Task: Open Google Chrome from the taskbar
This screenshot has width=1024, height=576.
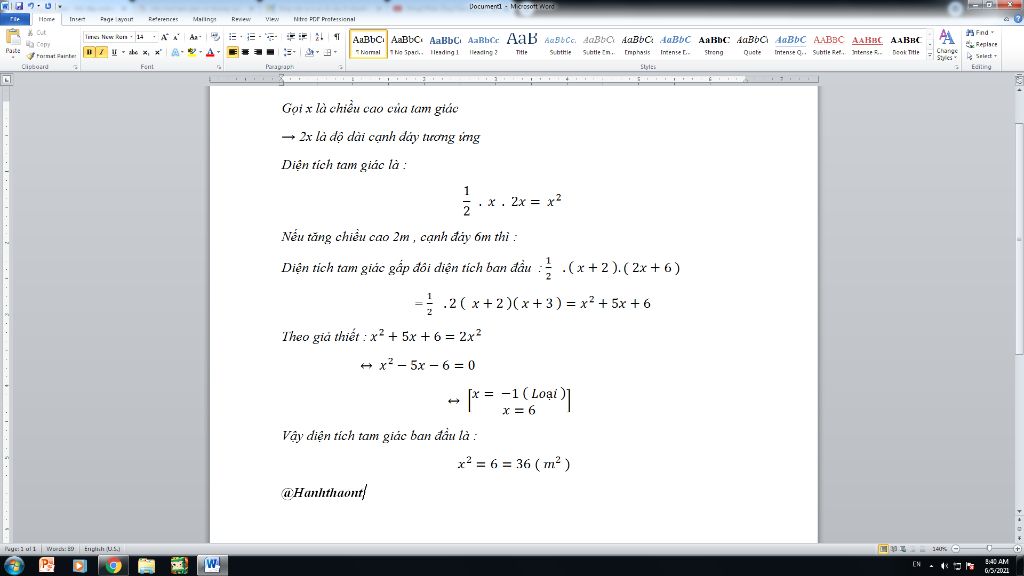Action: (x=113, y=566)
